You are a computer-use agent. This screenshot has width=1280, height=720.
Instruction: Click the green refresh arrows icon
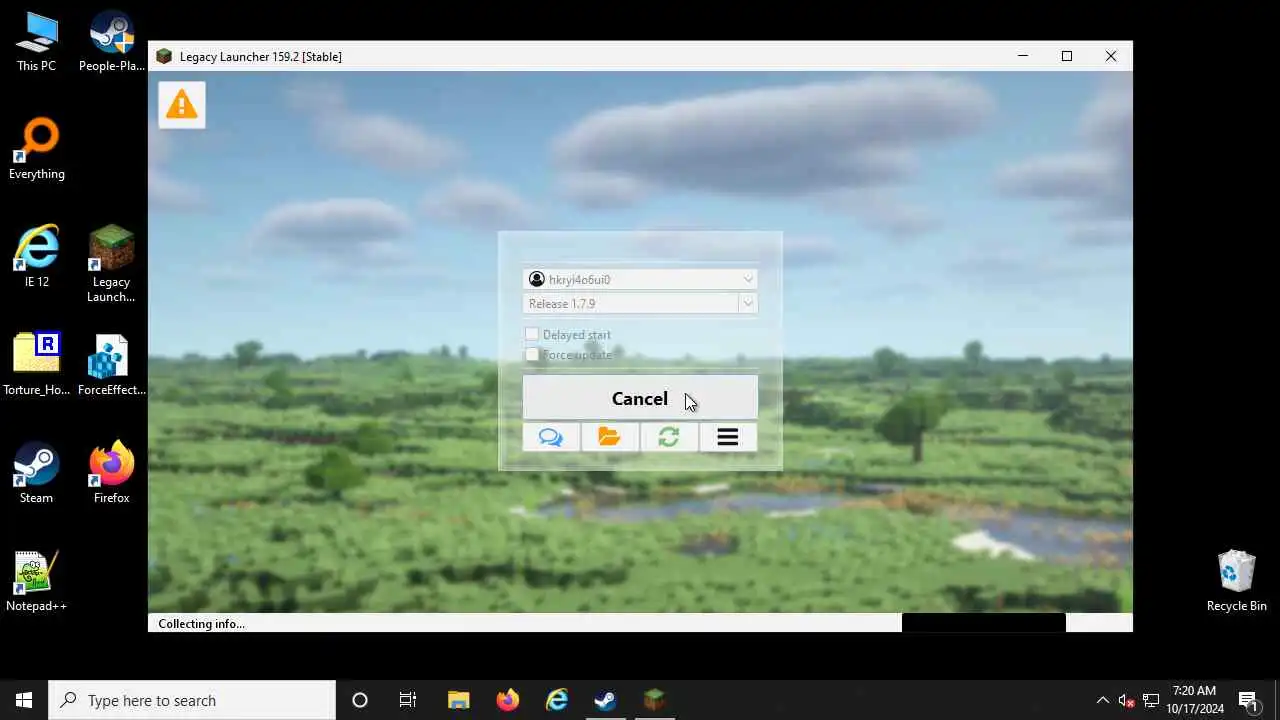point(669,437)
